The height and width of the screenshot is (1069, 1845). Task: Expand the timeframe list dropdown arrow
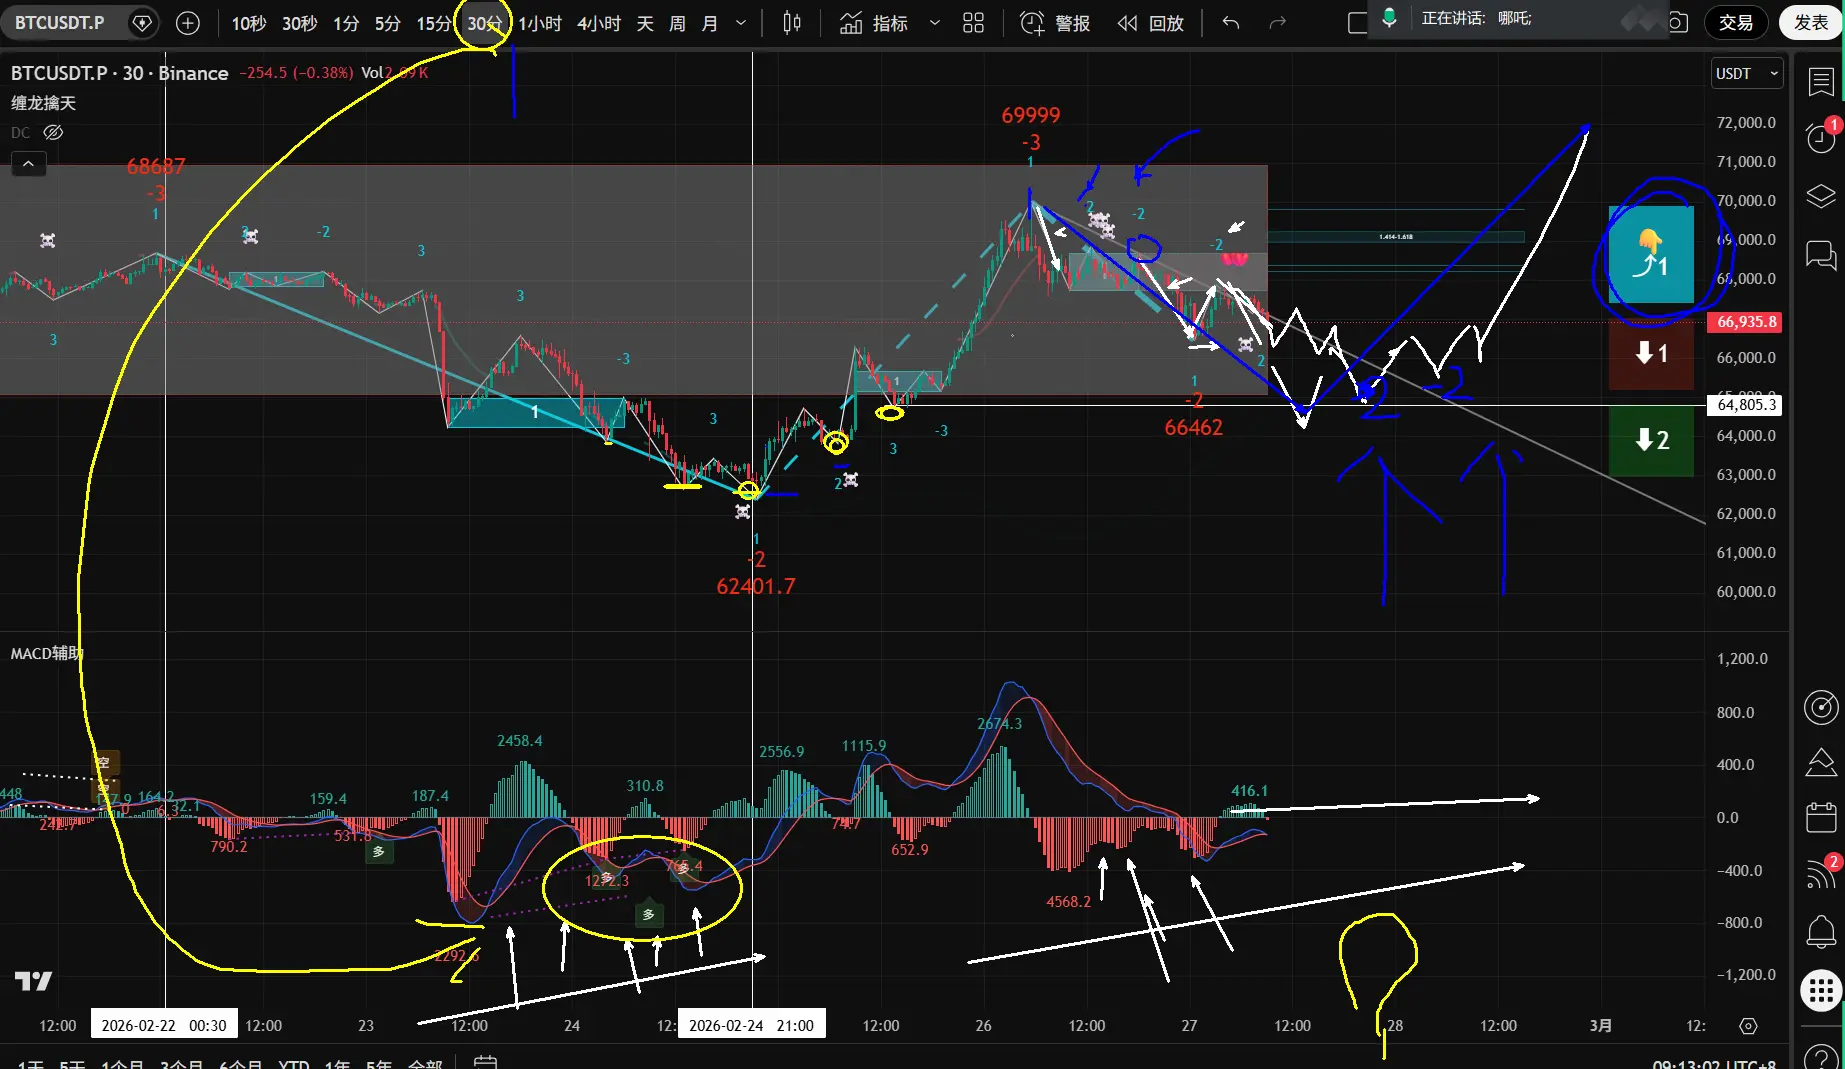point(741,23)
